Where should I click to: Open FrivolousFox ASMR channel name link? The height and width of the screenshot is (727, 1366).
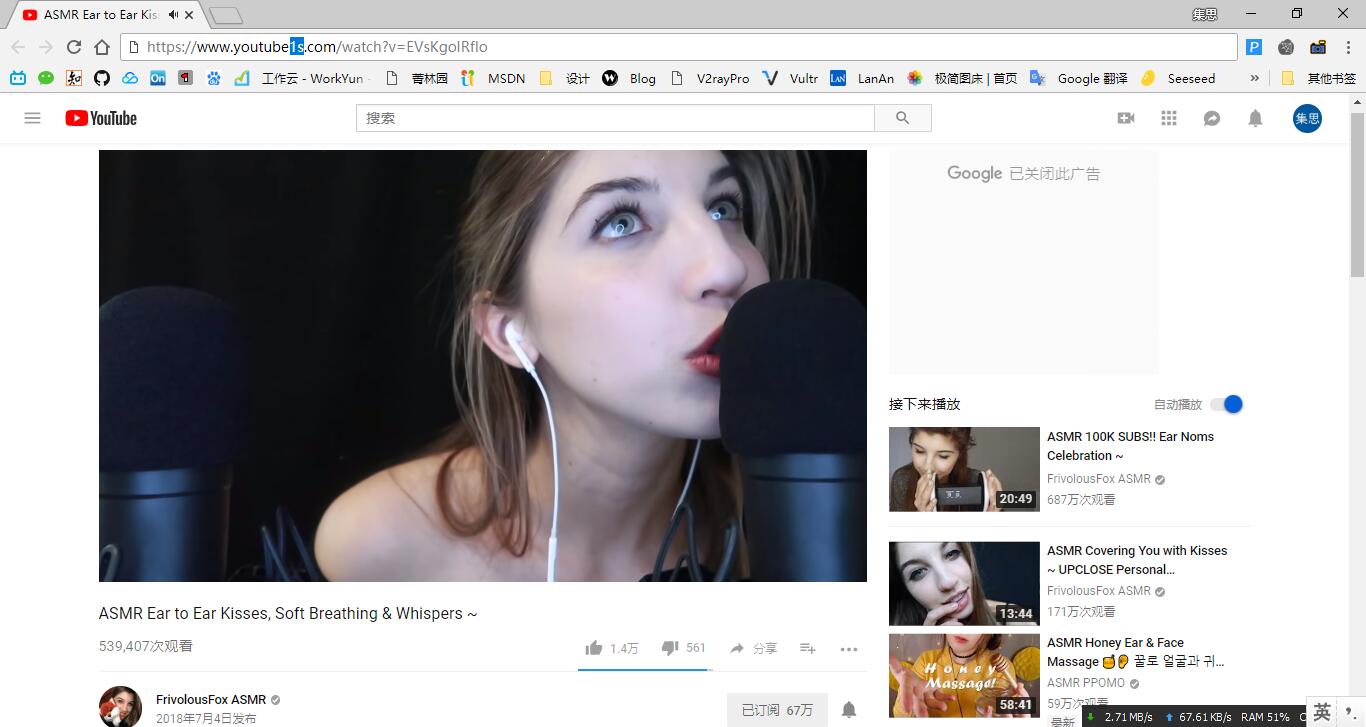(x=211, y=700)
